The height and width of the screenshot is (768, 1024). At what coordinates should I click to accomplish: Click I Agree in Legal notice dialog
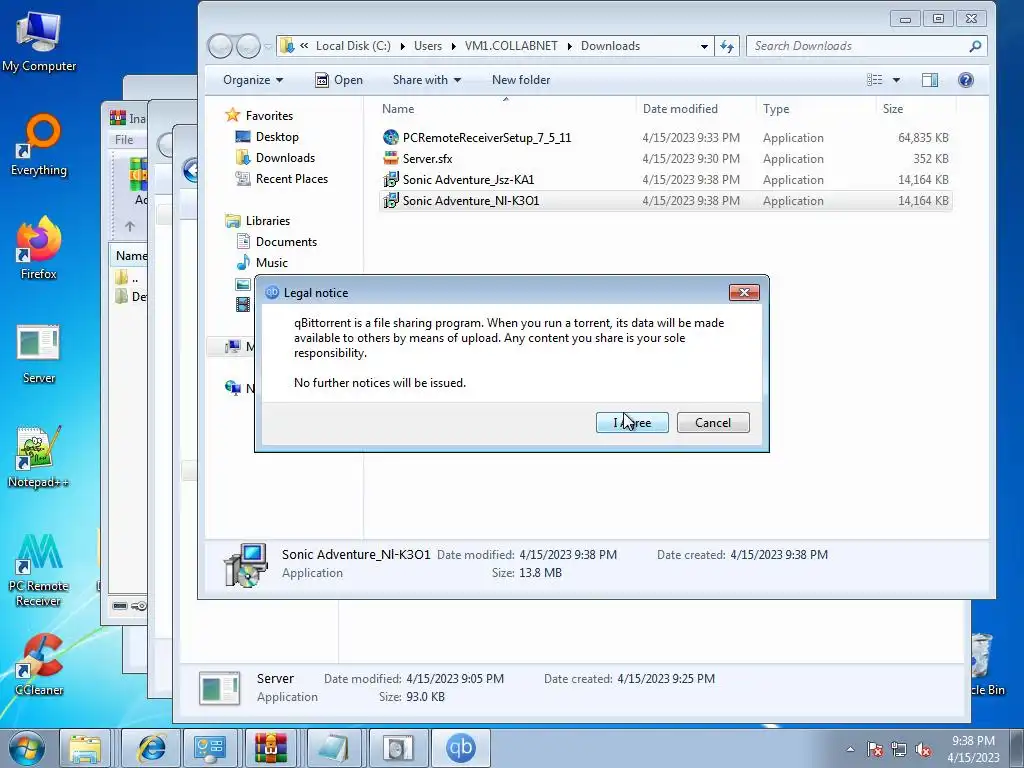[632, 423]
